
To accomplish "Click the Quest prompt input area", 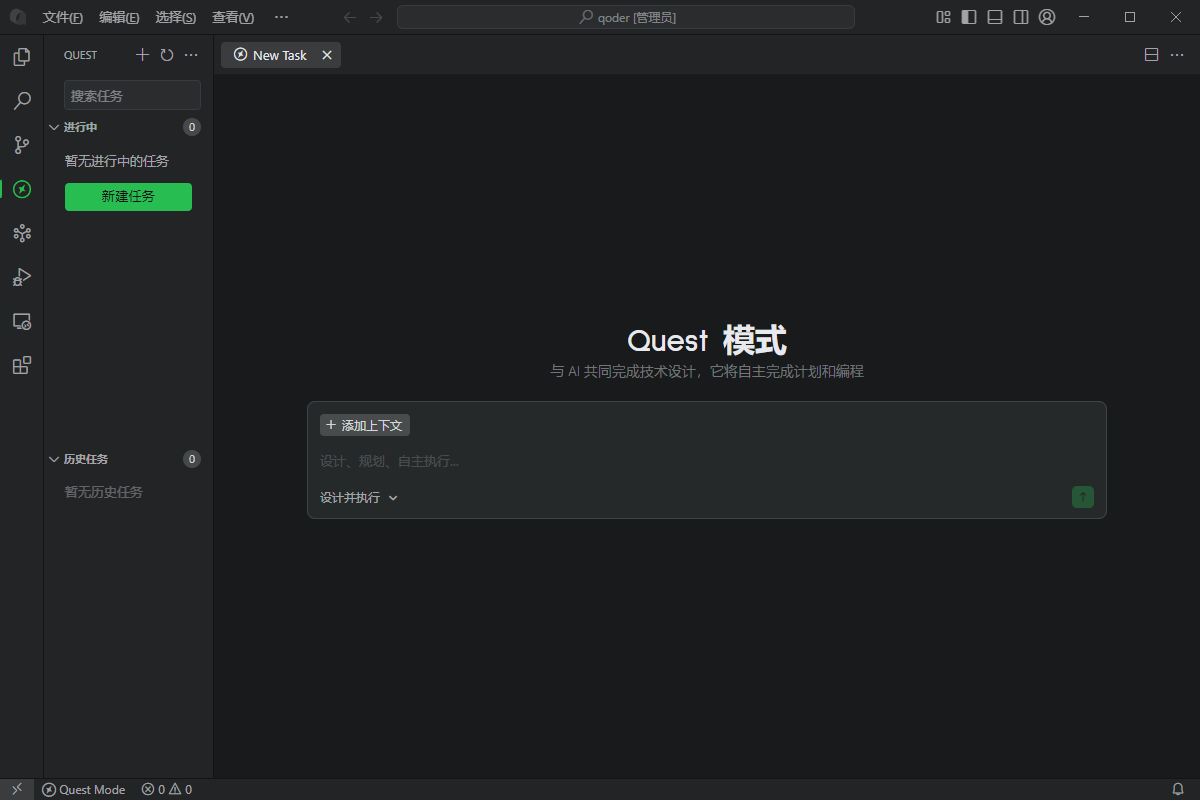I will tap(706, 461).
